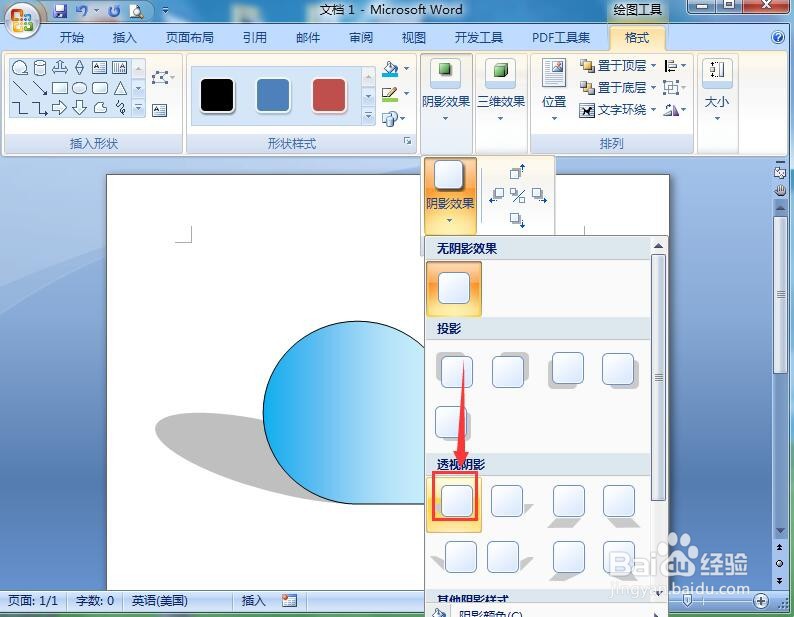Select the down block arrow shape

click(x=80, y=107)
